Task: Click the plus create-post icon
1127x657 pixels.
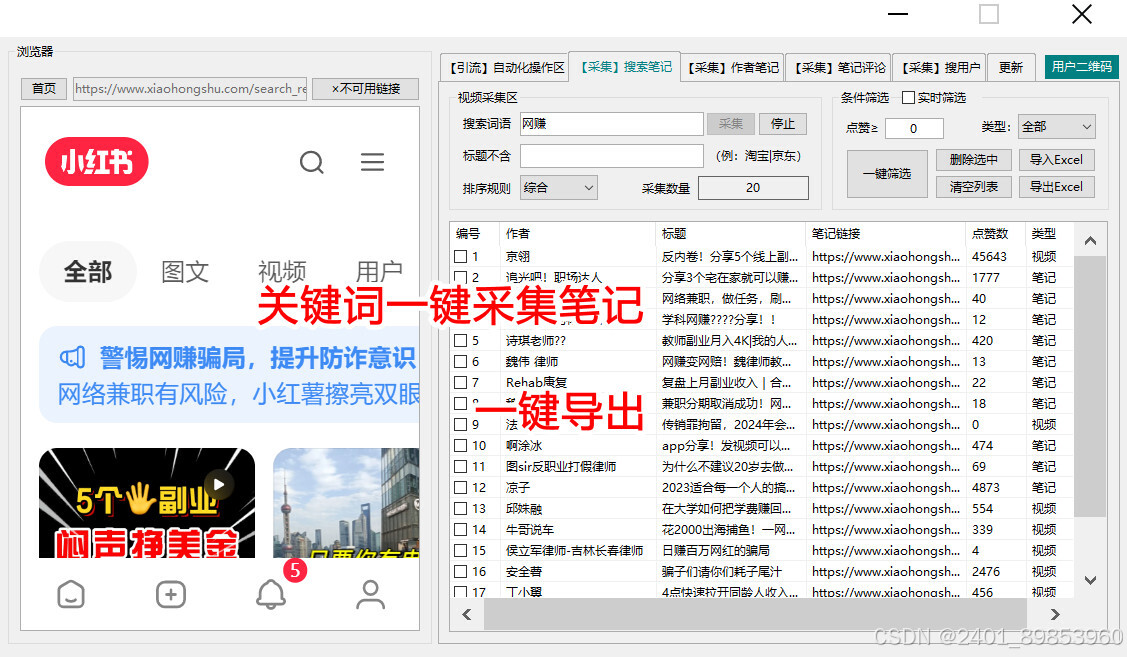Action: pyautogui.click(x=170, y=594)
